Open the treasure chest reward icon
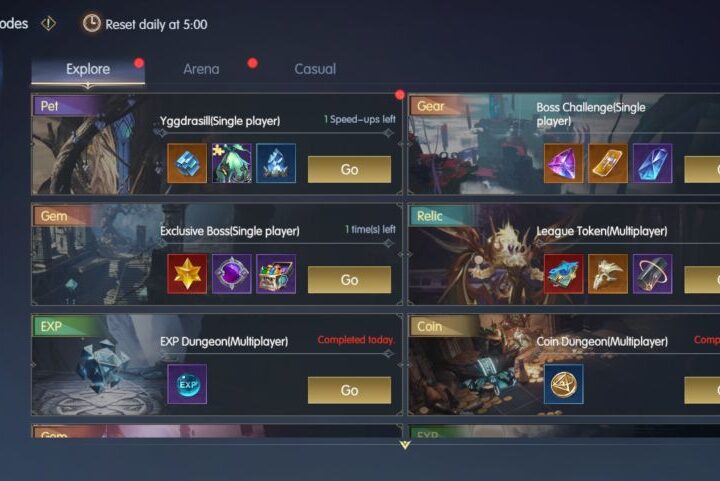 point(276,274)
